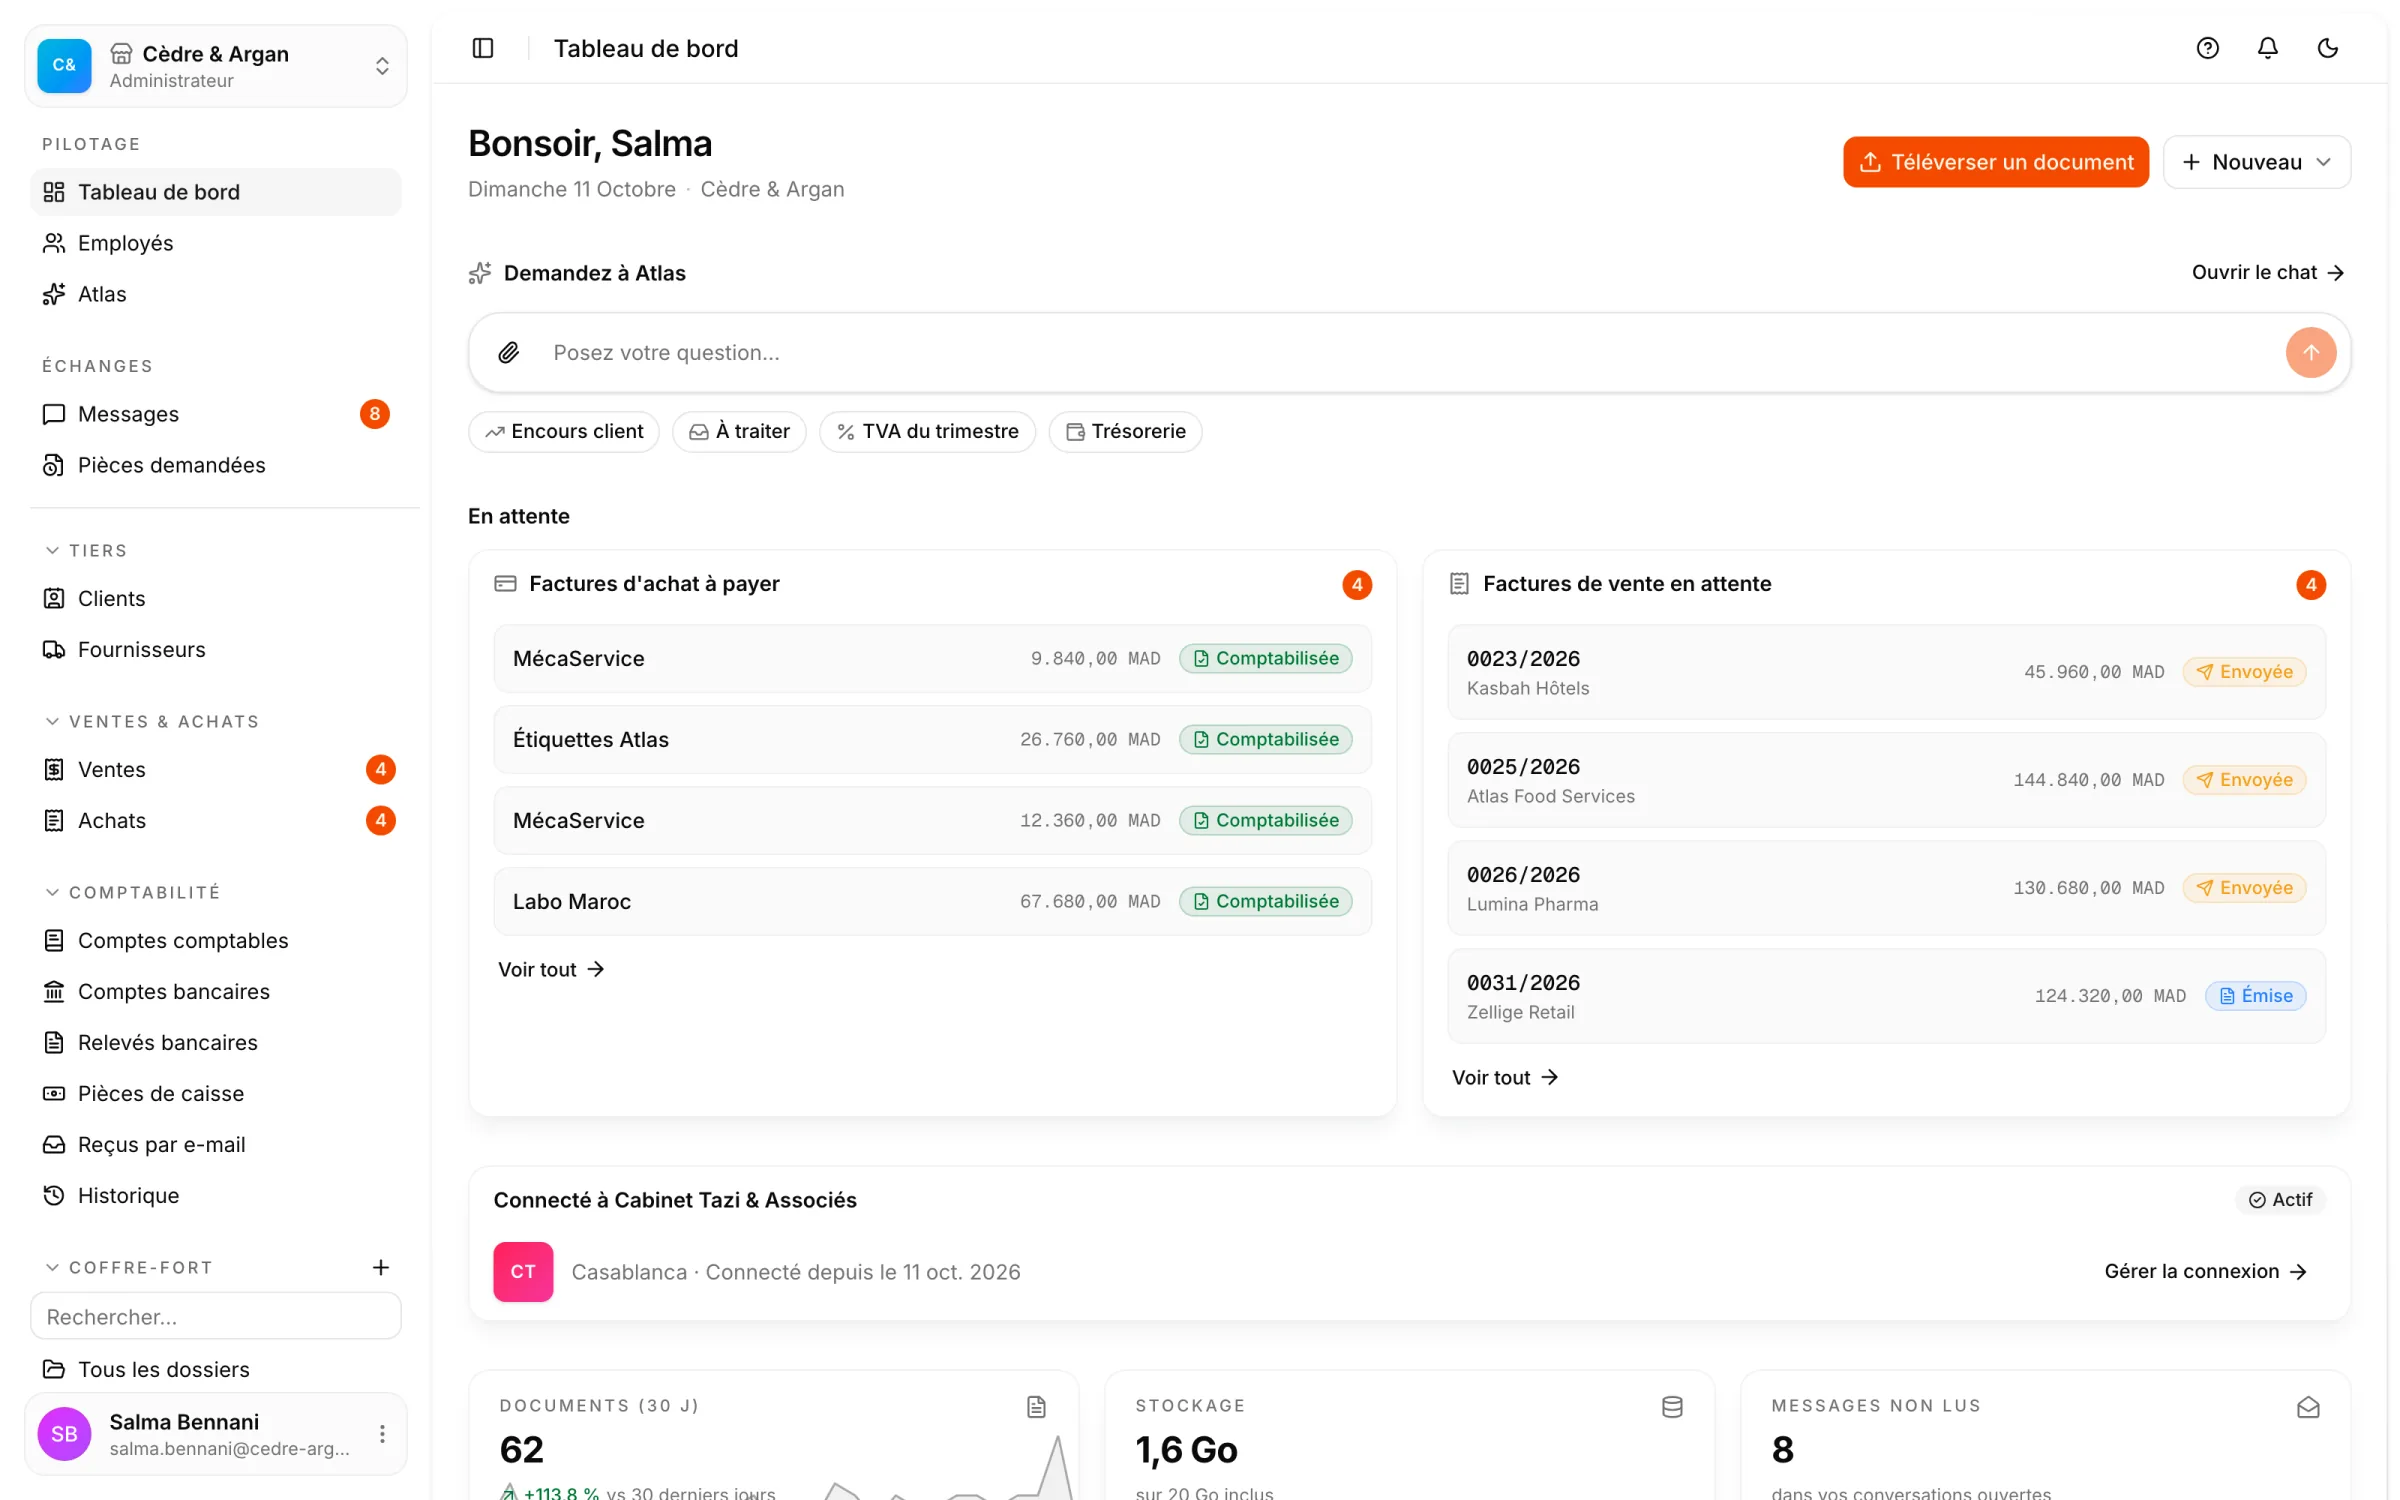2400x1500 pixels.
Task: Click the SB user avatar
Action: pyautogui.click(x=64, y=1433)
